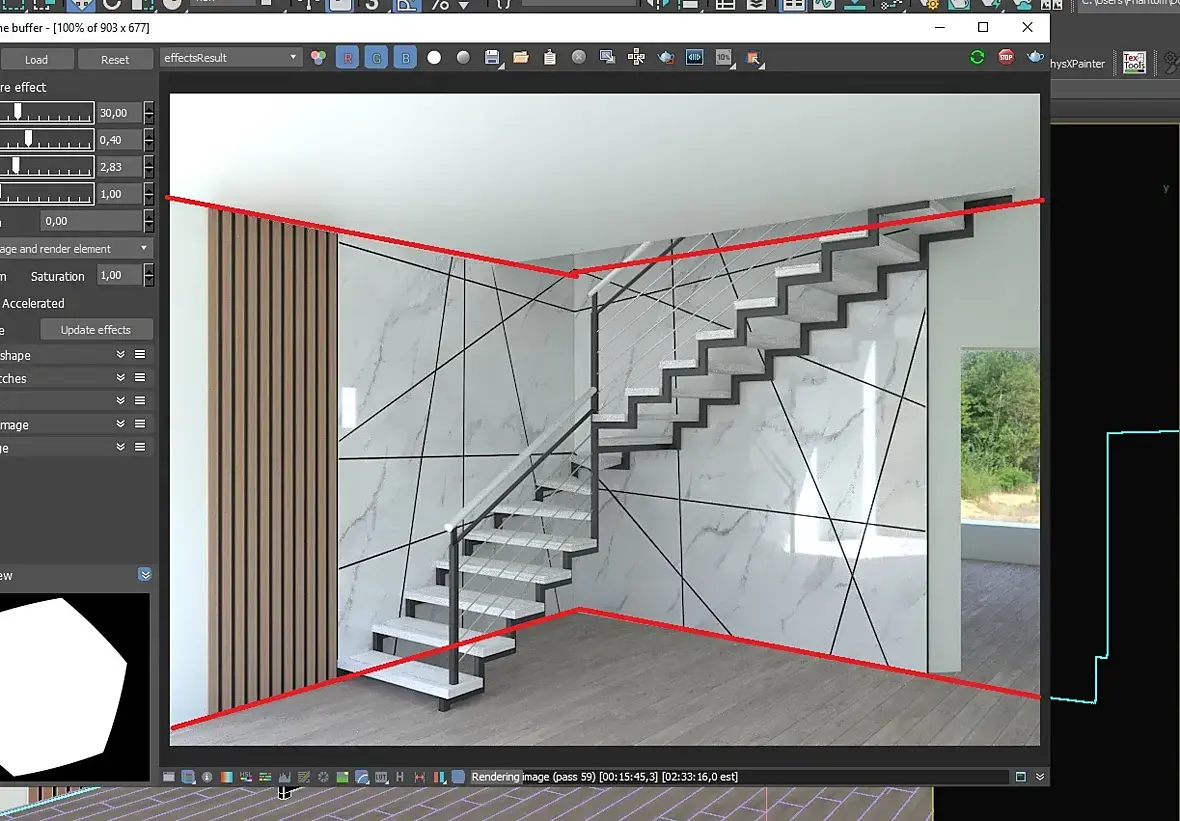1180x821 pixels.
Task: Click the input field showing 0,00
Action: point(91,221)
